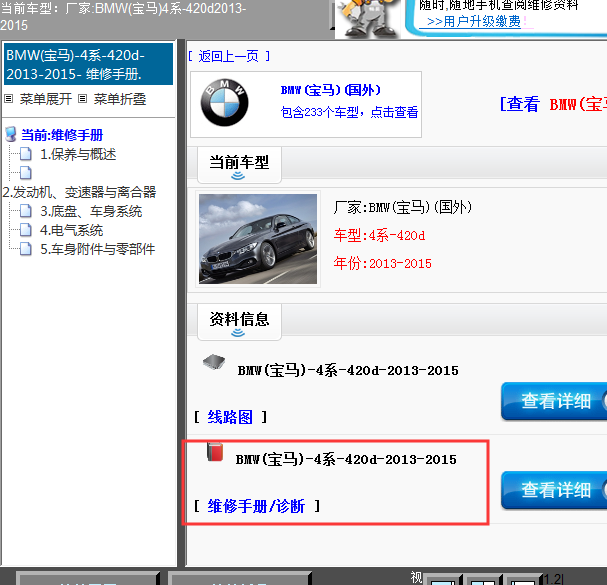Image resolution: width=607 pixels, height=585 pixels.
Task: Click 查看详细 button for 维修手册/诊断
Action: tap(554, 490)
